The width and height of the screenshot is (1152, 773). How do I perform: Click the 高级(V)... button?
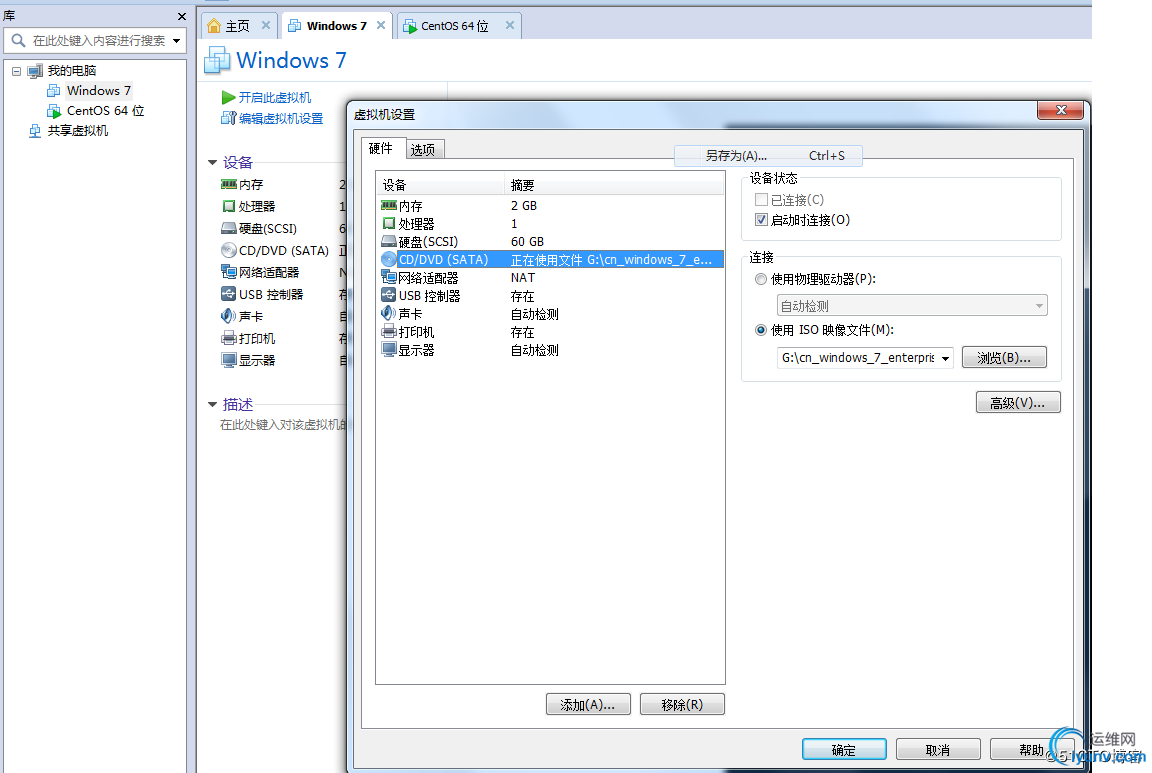point(1018,403)
